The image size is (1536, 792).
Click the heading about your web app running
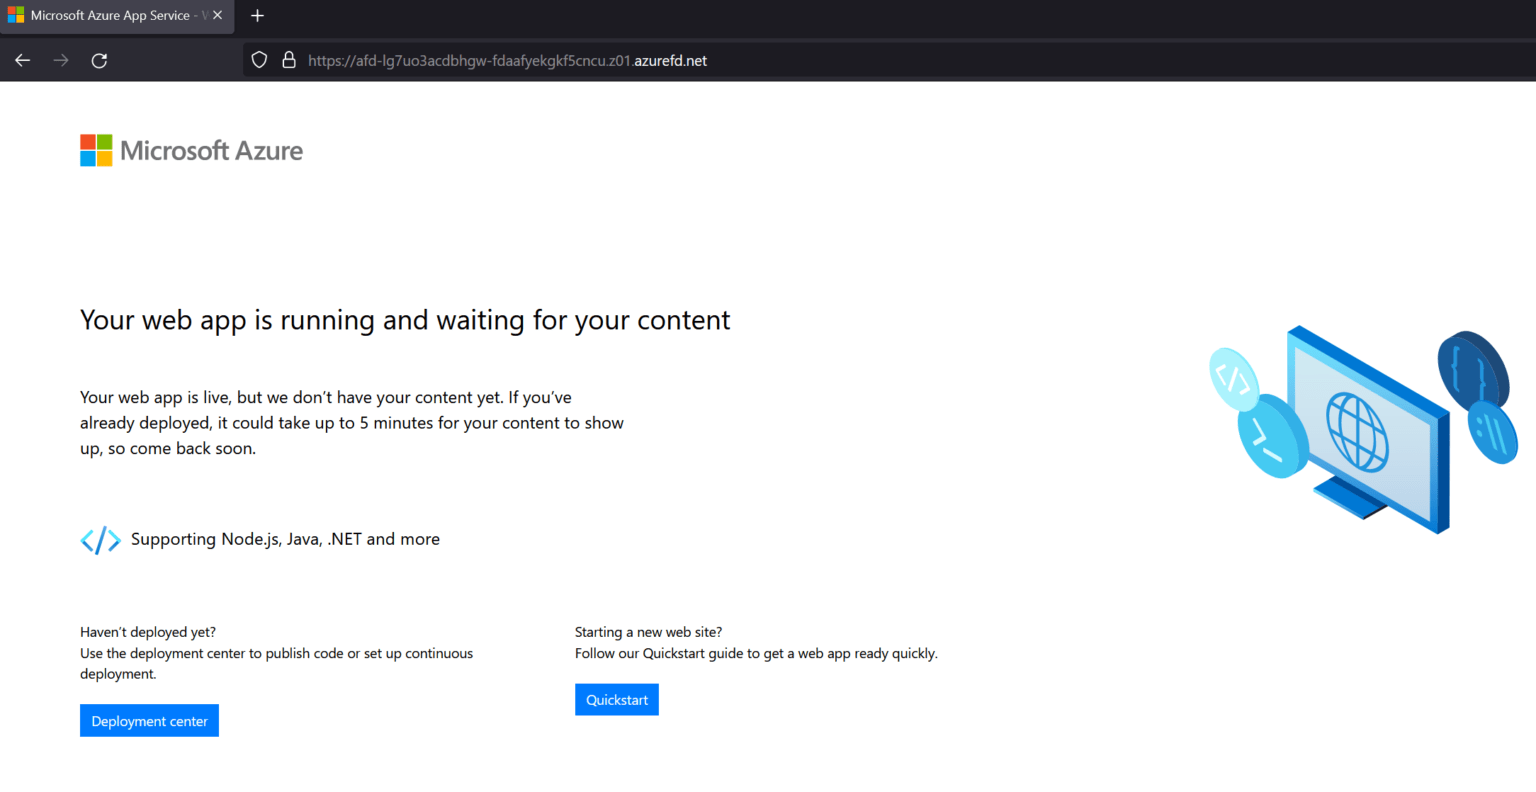point(404,319)
